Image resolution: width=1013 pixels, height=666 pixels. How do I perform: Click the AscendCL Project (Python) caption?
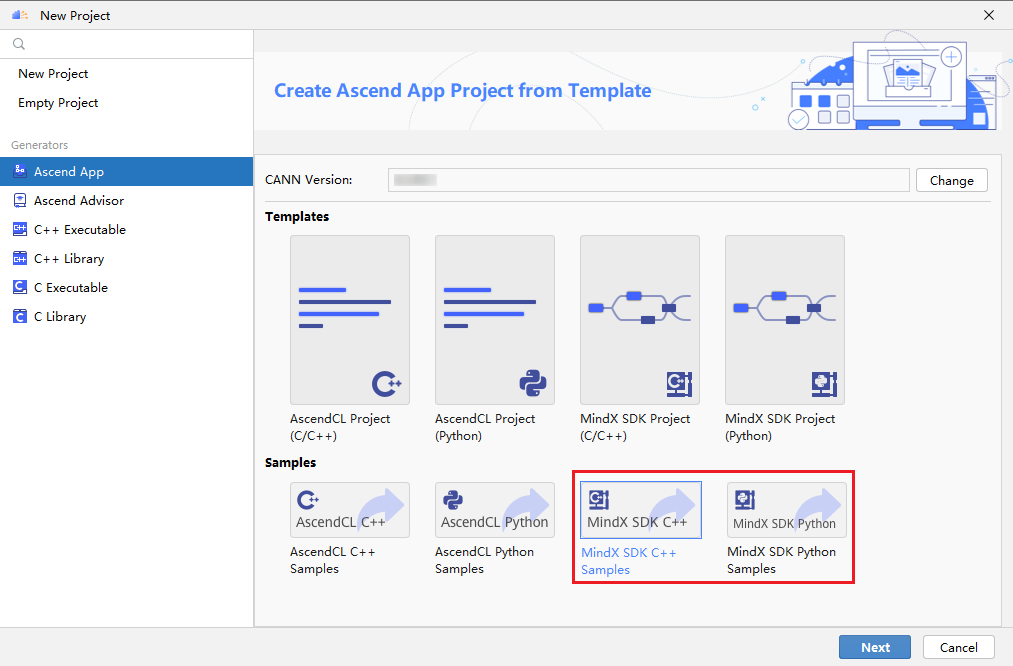point(485,427)
